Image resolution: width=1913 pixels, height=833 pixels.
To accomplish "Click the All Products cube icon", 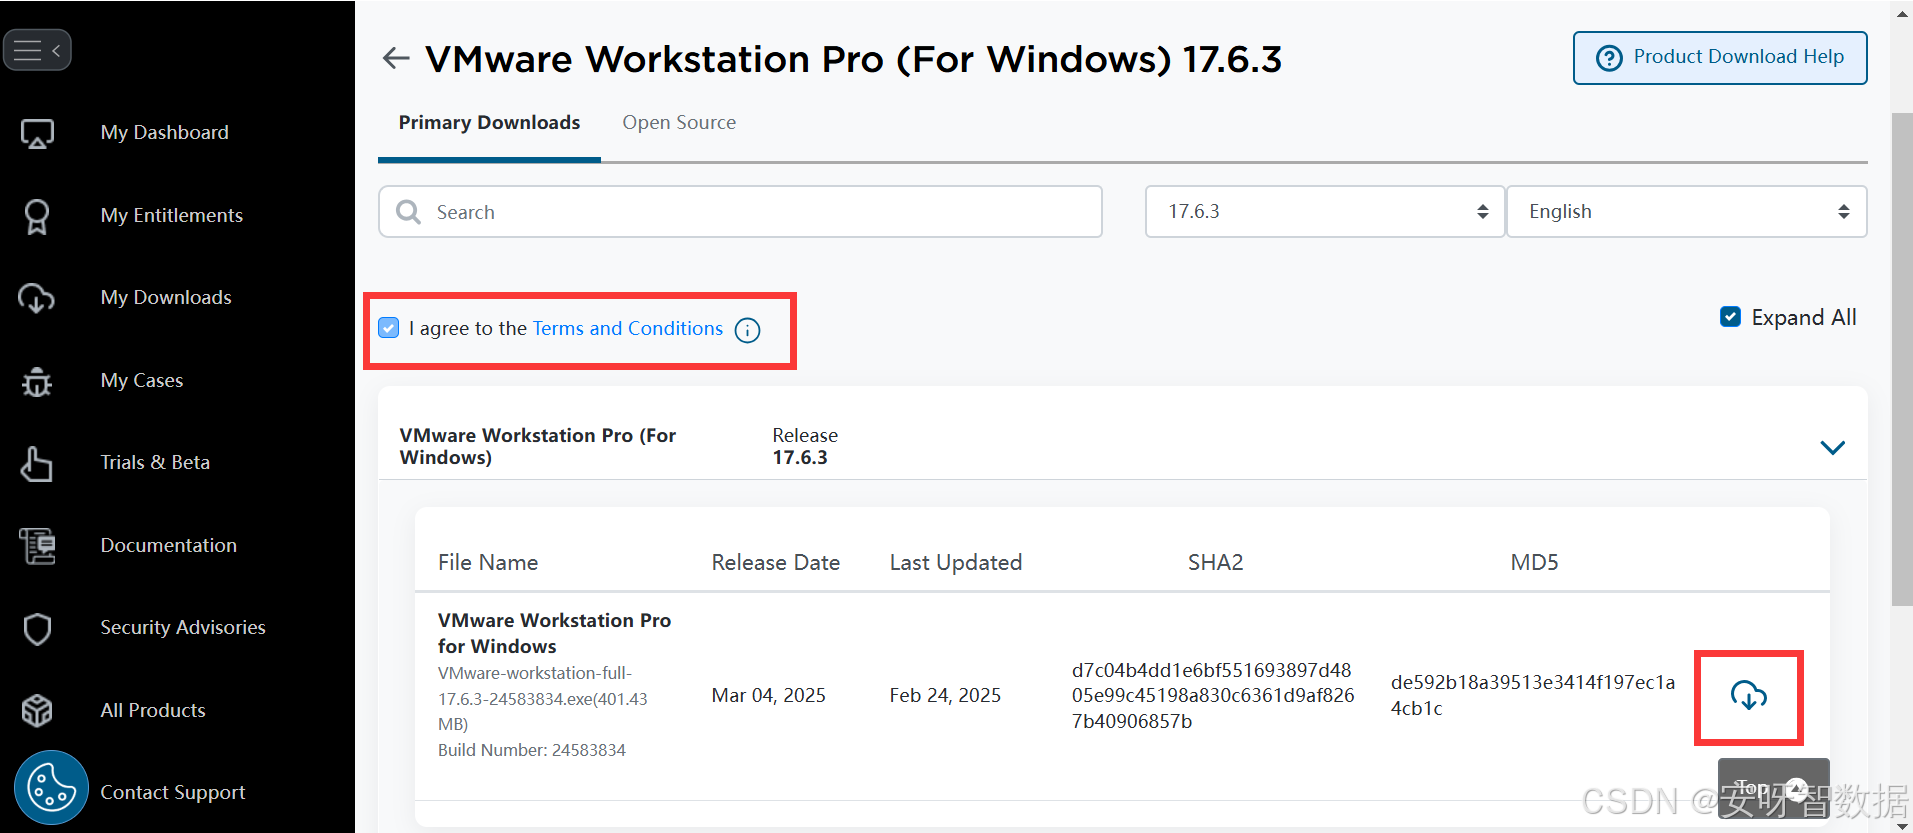I will pyautogui.click(x=37, y=711).
